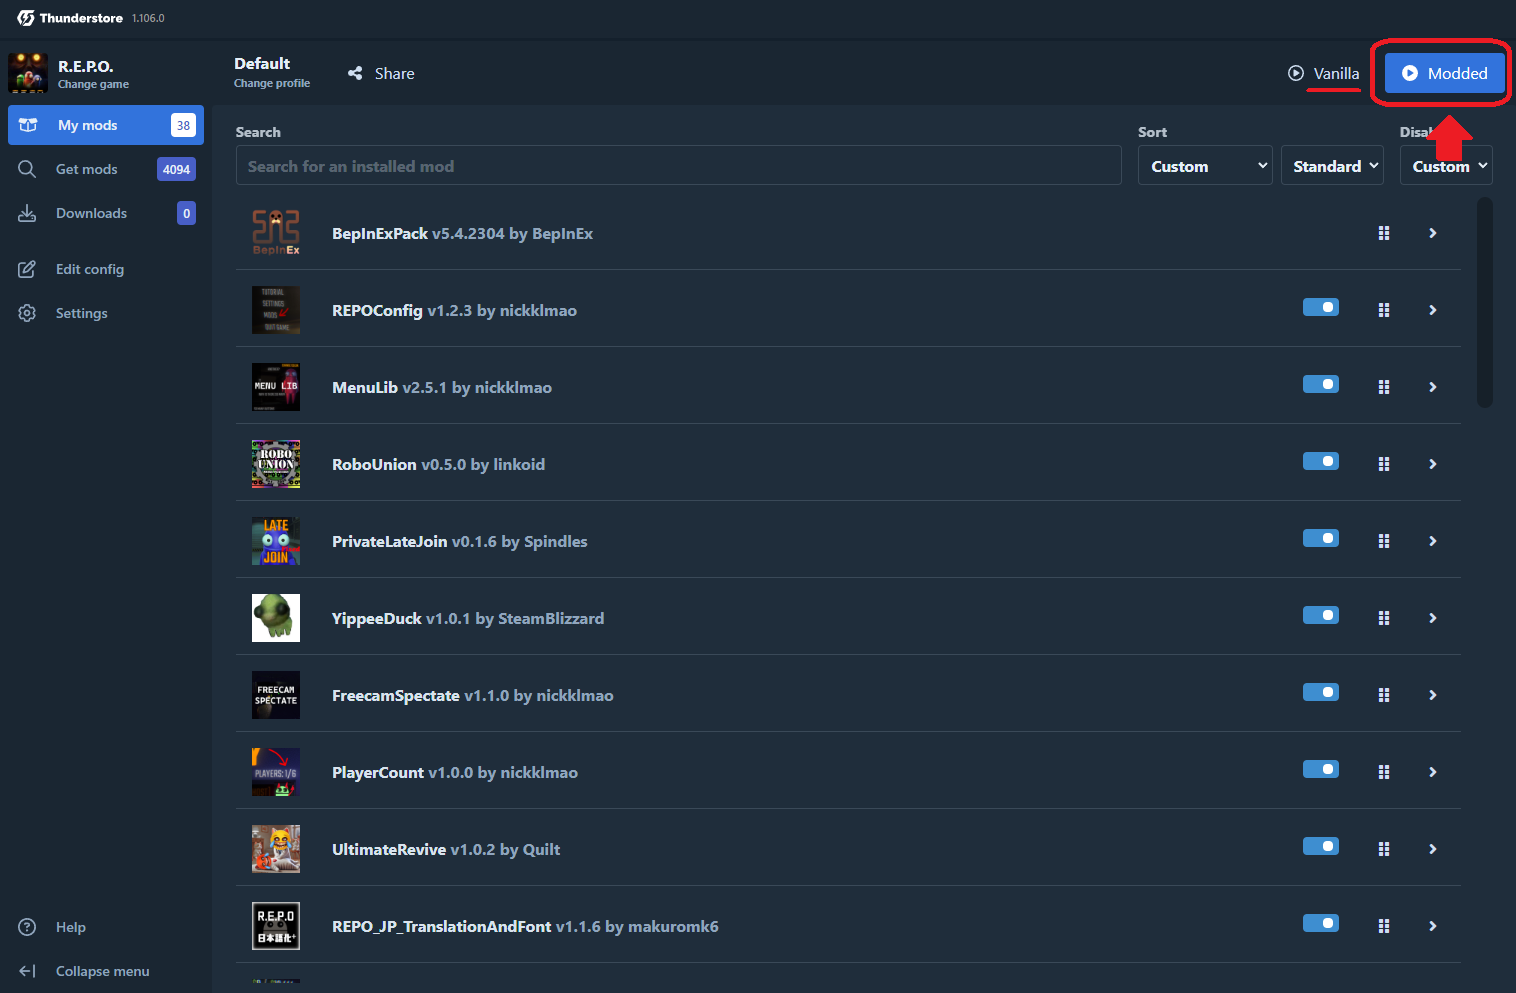Image resolution: width=1516 pixels, height=993 pixels.
Task: Click the drag handle icon for BepInExPack
Action: coord(1384,233)
